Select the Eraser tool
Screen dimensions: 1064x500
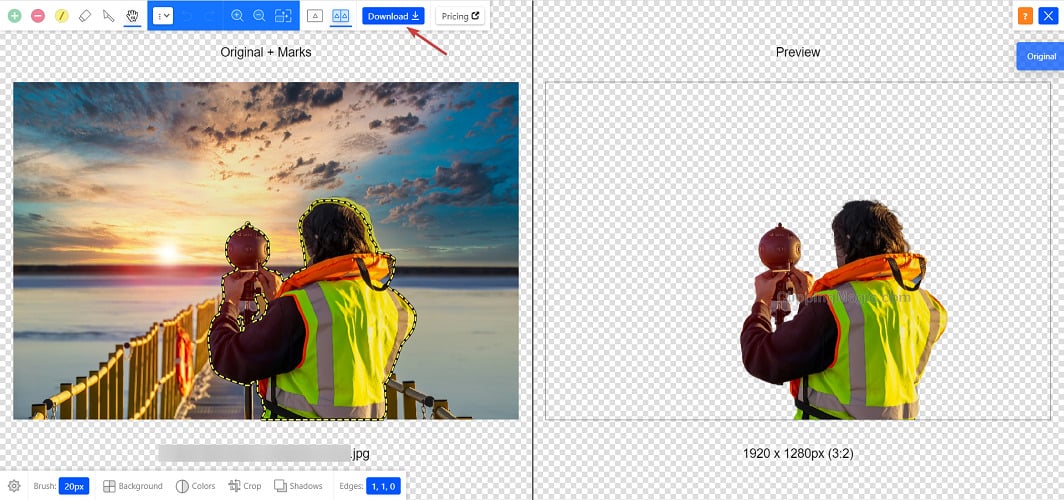[x=85, y=16]
